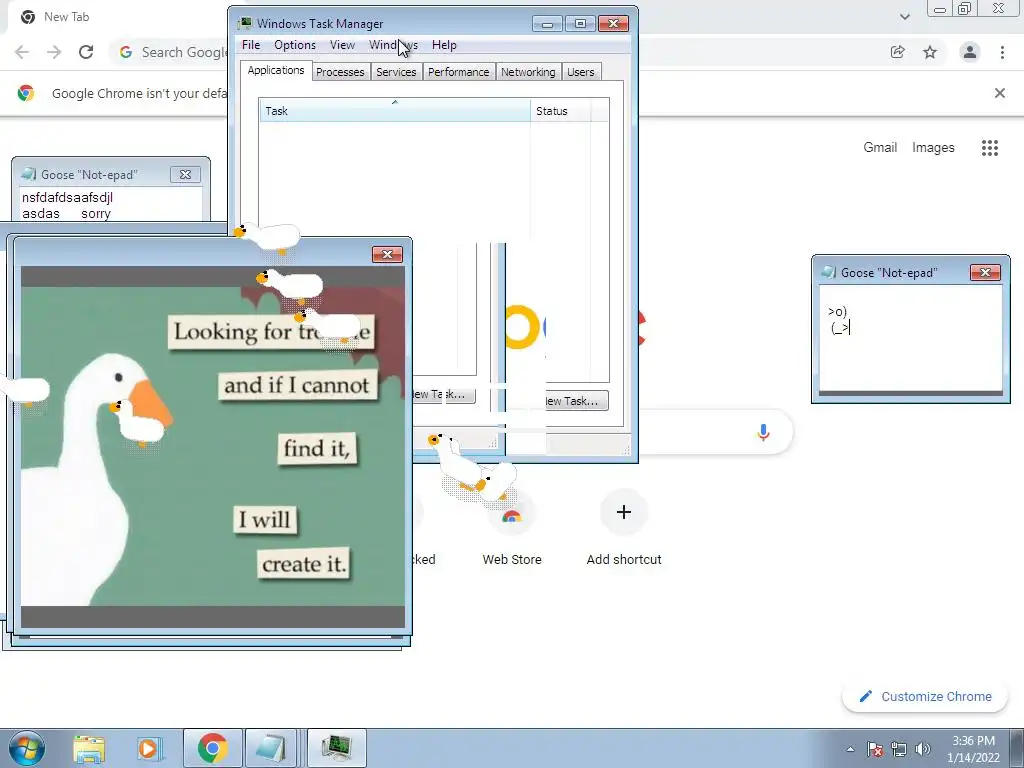Bookmark this tab with the star
Screen dimensions: 1024x768
[x=930, y=52]
